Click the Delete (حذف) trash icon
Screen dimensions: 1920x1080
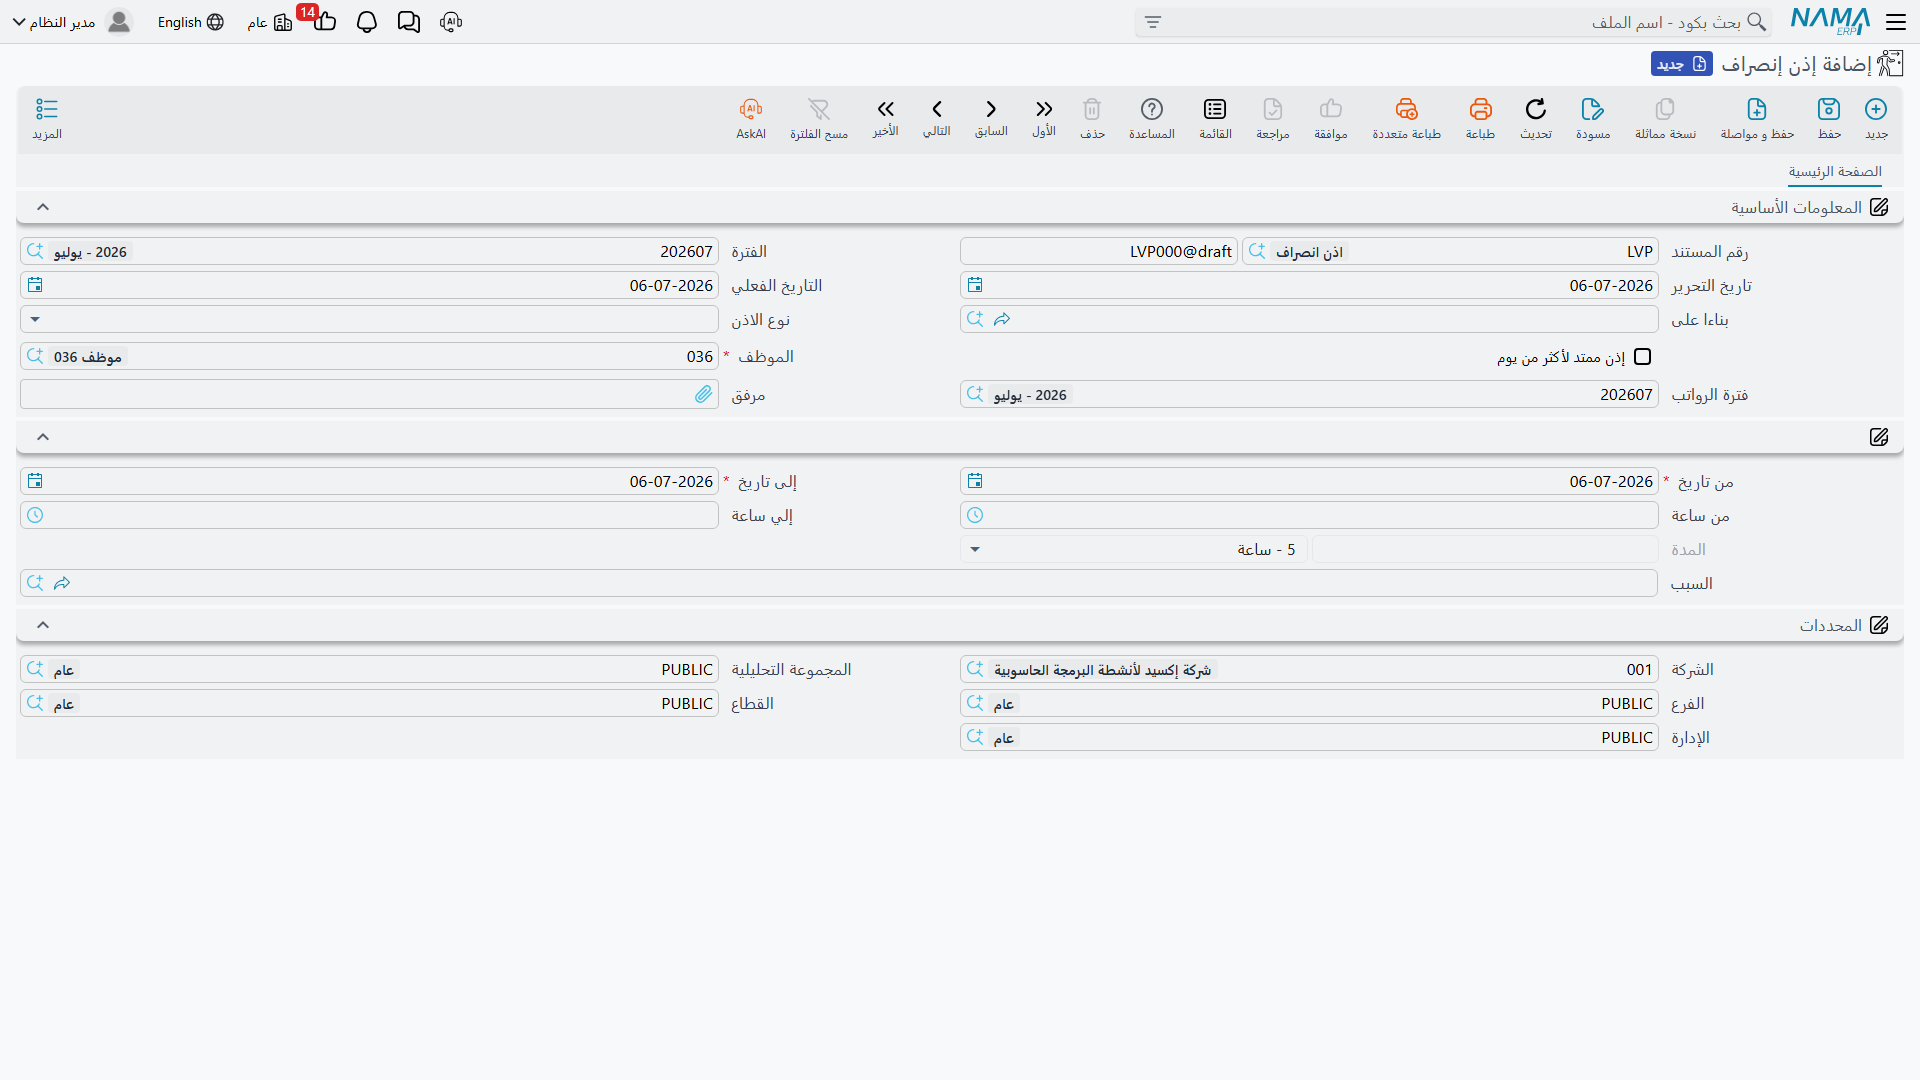tap(1092, 109)
